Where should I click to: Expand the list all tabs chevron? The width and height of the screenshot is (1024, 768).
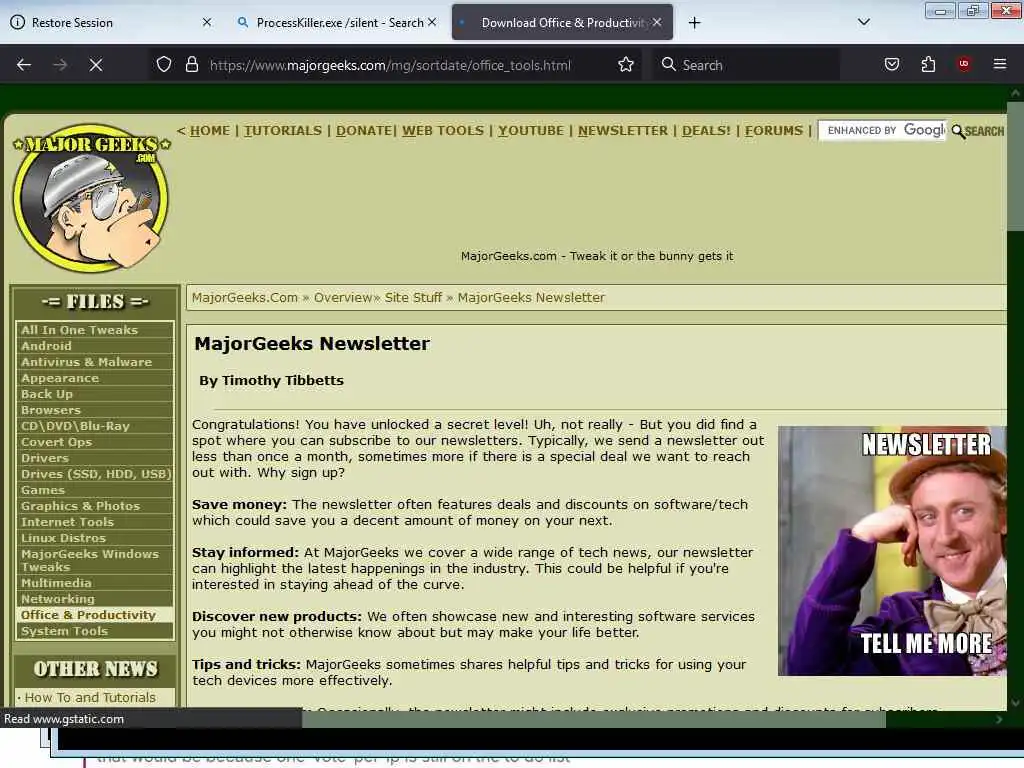[x=863, y=22]
